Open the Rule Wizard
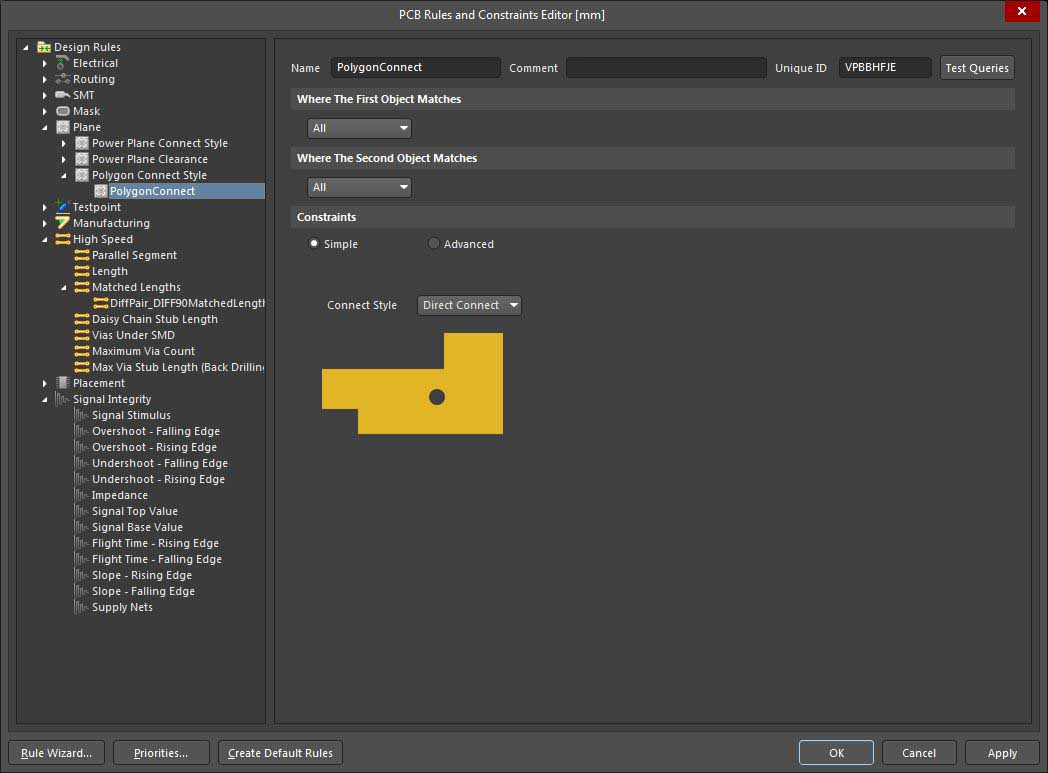 pos(57,753)
